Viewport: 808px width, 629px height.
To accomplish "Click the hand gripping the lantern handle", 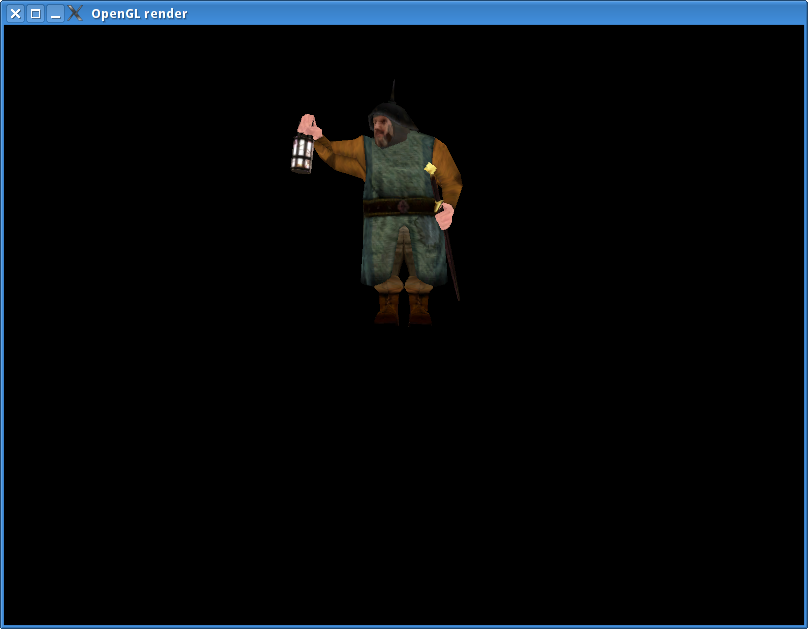I will pyautogui.click(x=309, y=125).
